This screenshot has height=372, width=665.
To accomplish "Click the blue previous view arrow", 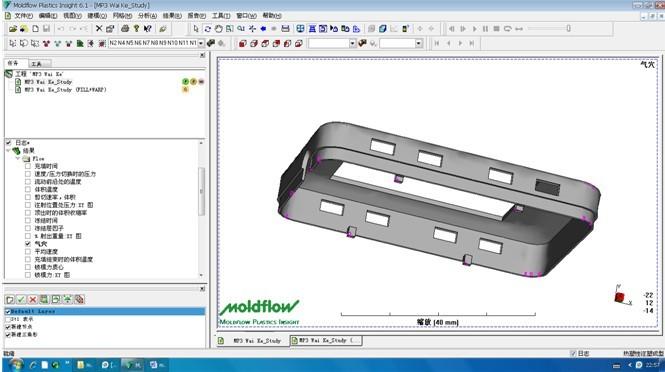I will click(263, 29).
